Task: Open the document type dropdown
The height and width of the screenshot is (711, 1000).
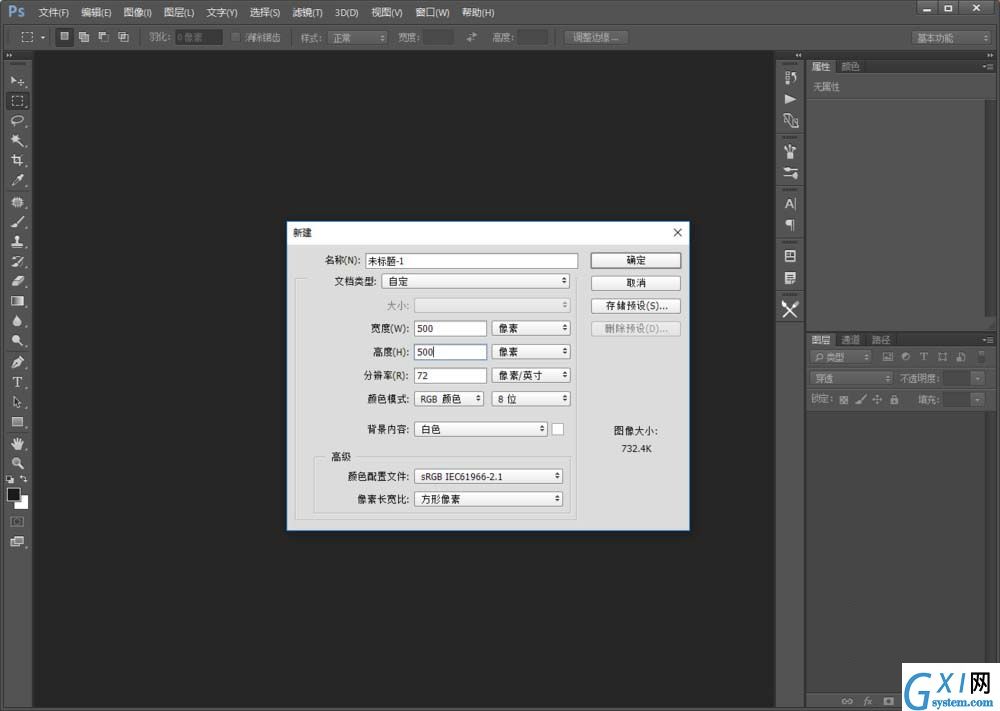Action: coord(476,281)
